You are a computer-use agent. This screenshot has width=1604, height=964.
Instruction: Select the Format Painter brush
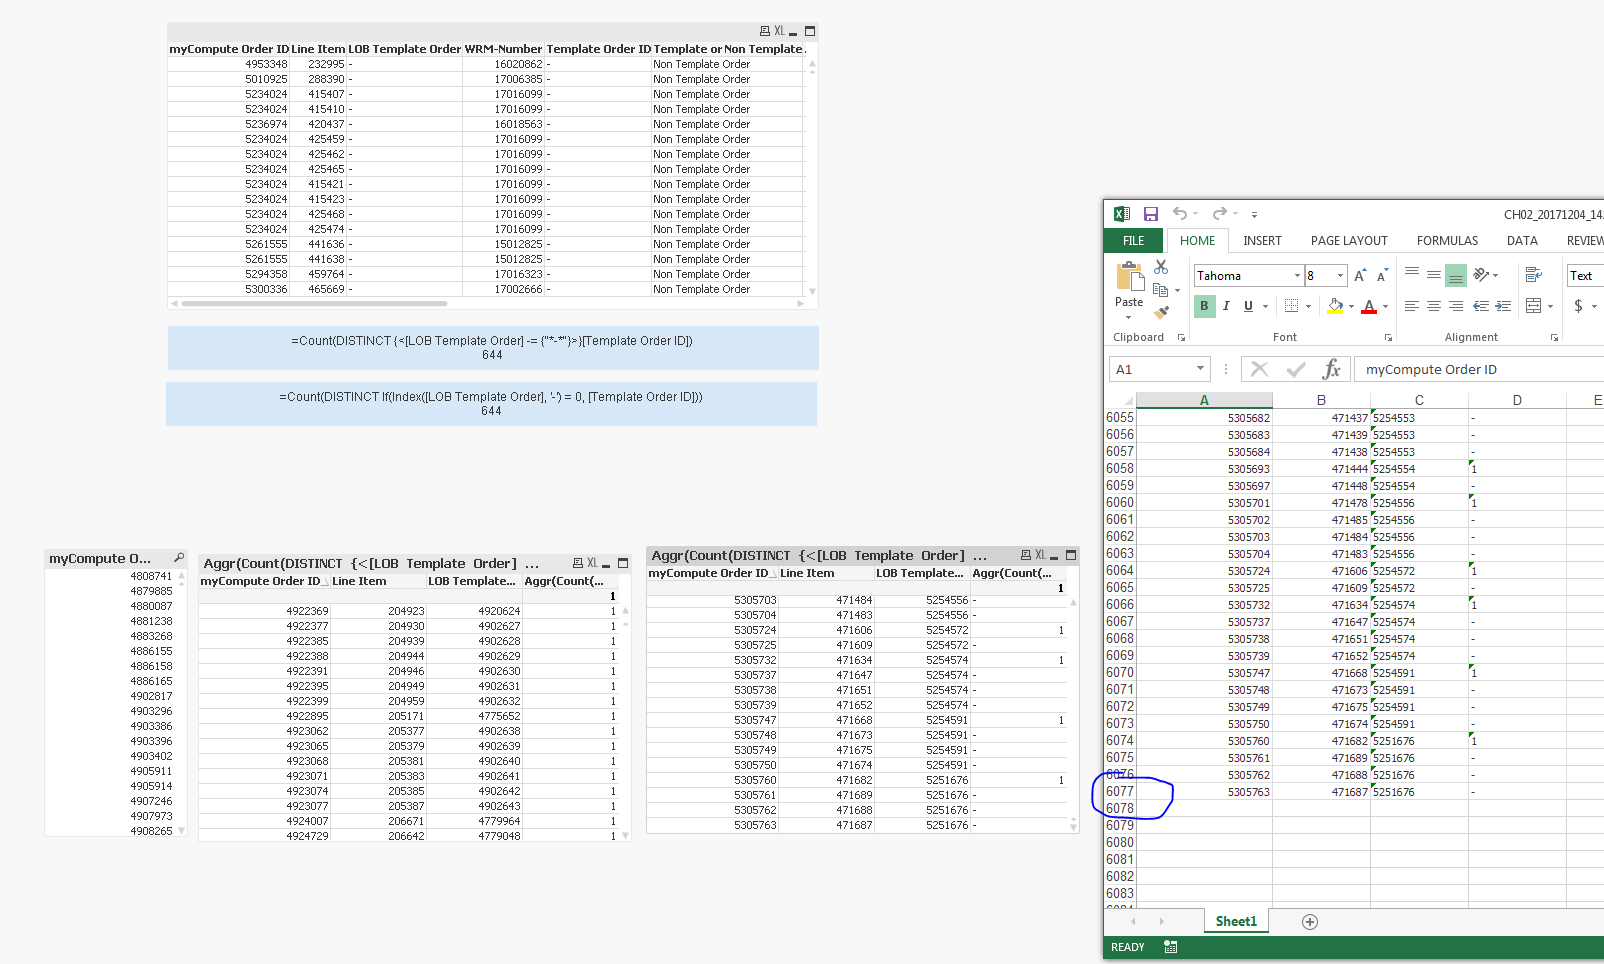click(x=1161, y=312)
